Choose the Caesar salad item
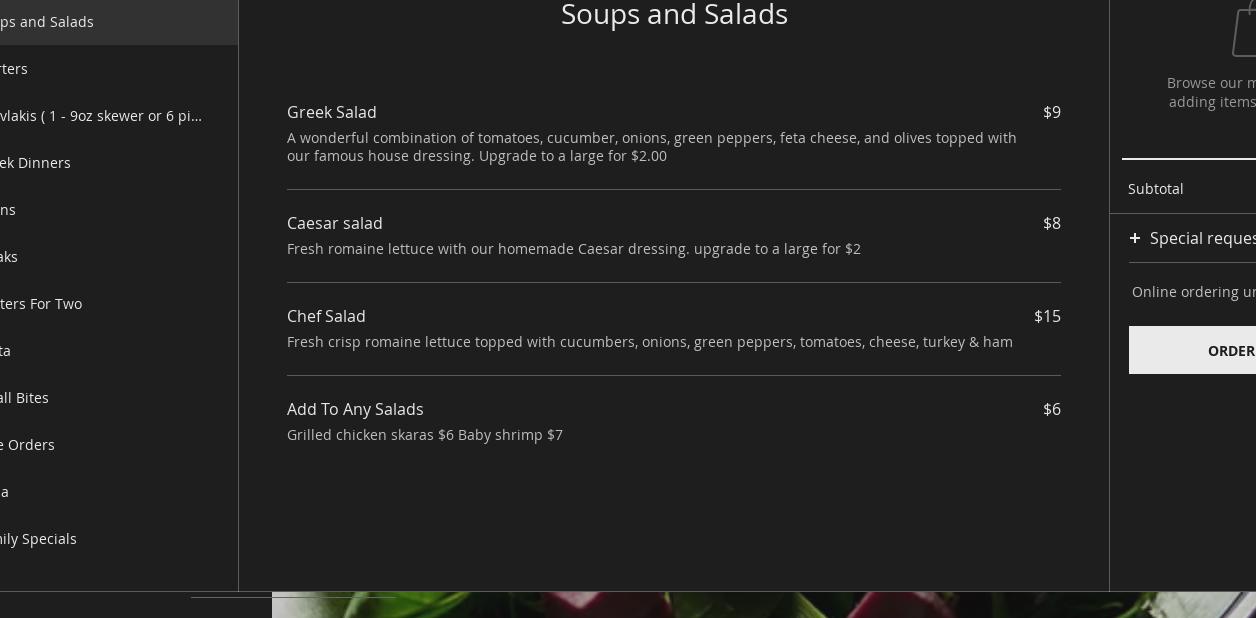The height and width of the screenshot is (618, 1256). pos(335,223)
